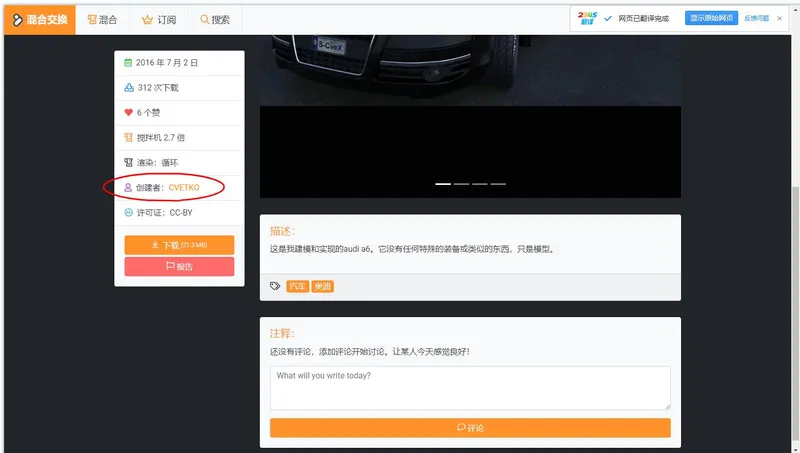
Task: Select the 奥迪 tag
Action: pos(322,286)
